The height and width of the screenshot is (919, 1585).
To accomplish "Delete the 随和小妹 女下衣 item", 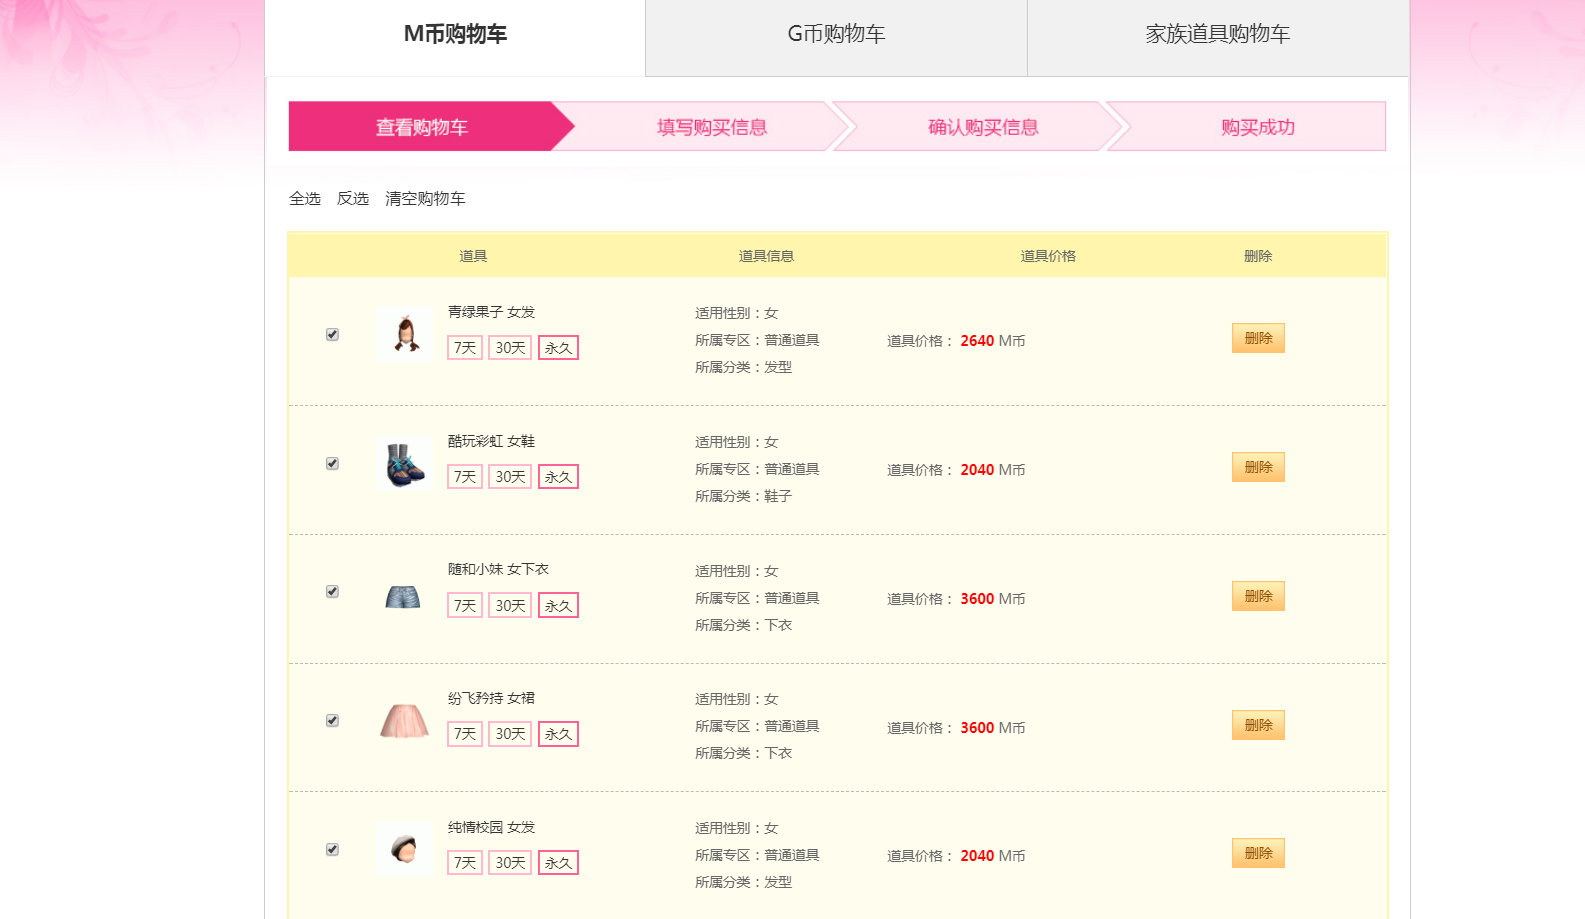I will pos(1258,596).
